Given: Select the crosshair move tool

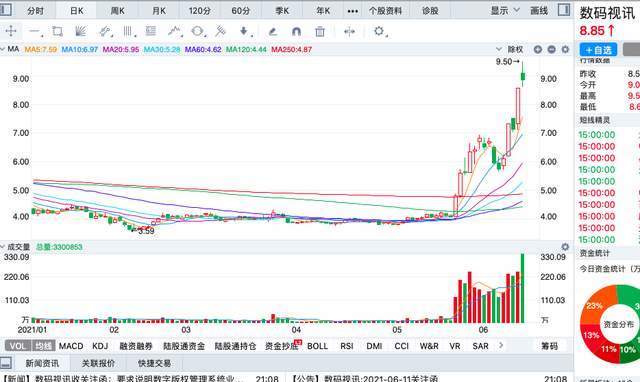Looking at the screenshot, I should [x=11, y=31].
